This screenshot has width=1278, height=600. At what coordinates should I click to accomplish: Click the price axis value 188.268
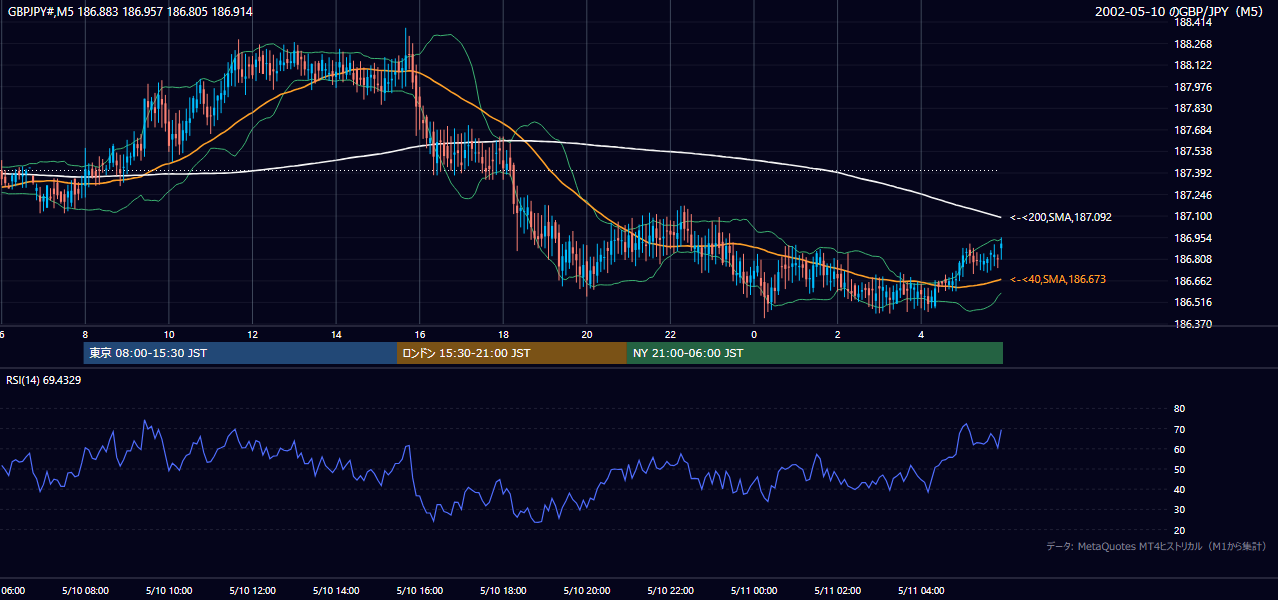pyautogui.click(x=1193, y=44)
